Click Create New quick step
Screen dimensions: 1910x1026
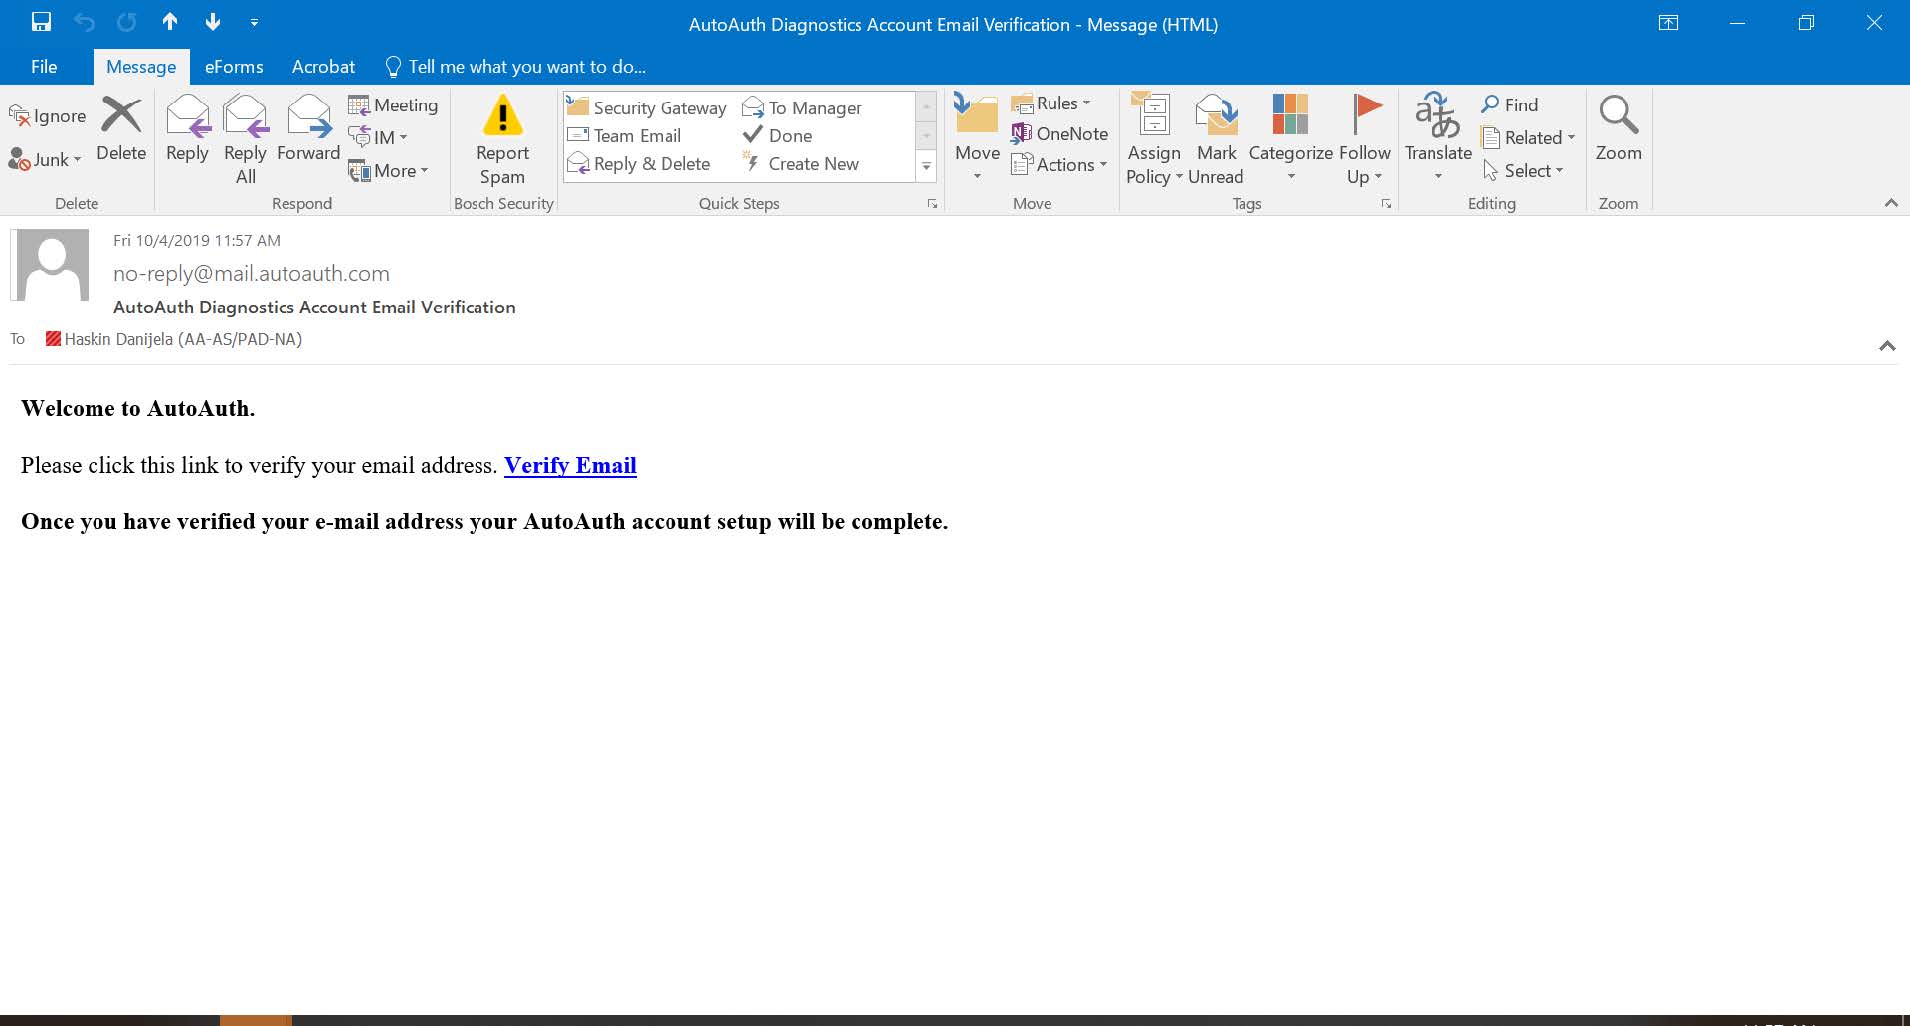click(801, 163)
